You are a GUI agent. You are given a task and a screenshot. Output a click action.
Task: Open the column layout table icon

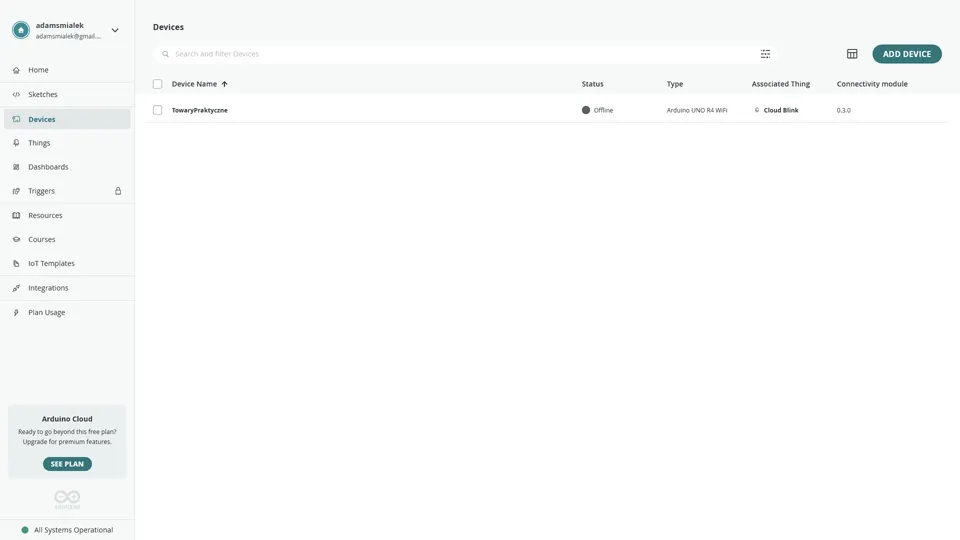coord(852,54)
